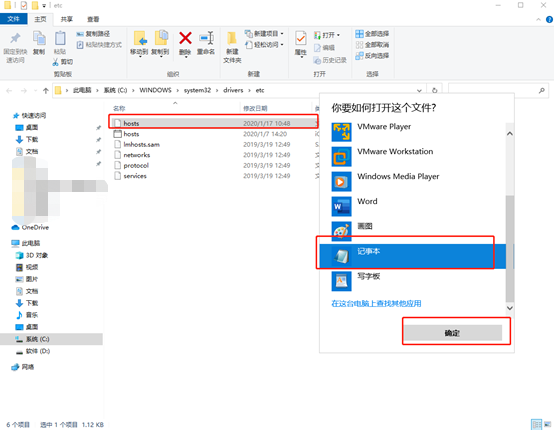Image resolution: width=554 pixels, height=430 pixels.
Task: Click the New folder icon
Action: tap(232, 38)
